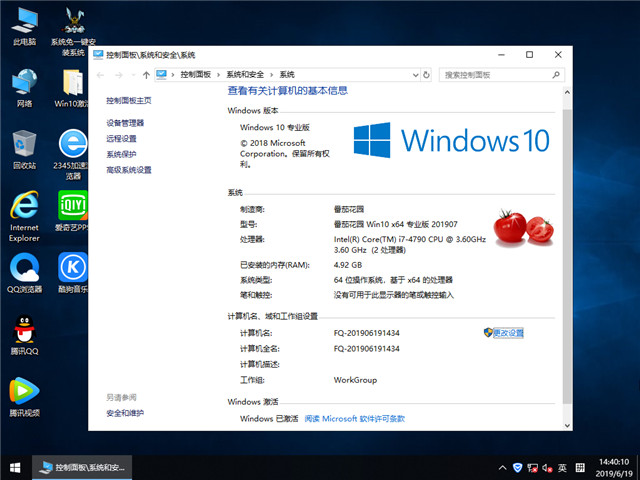Select the Intel Core i7-4790 processor text

coord(410,244)
